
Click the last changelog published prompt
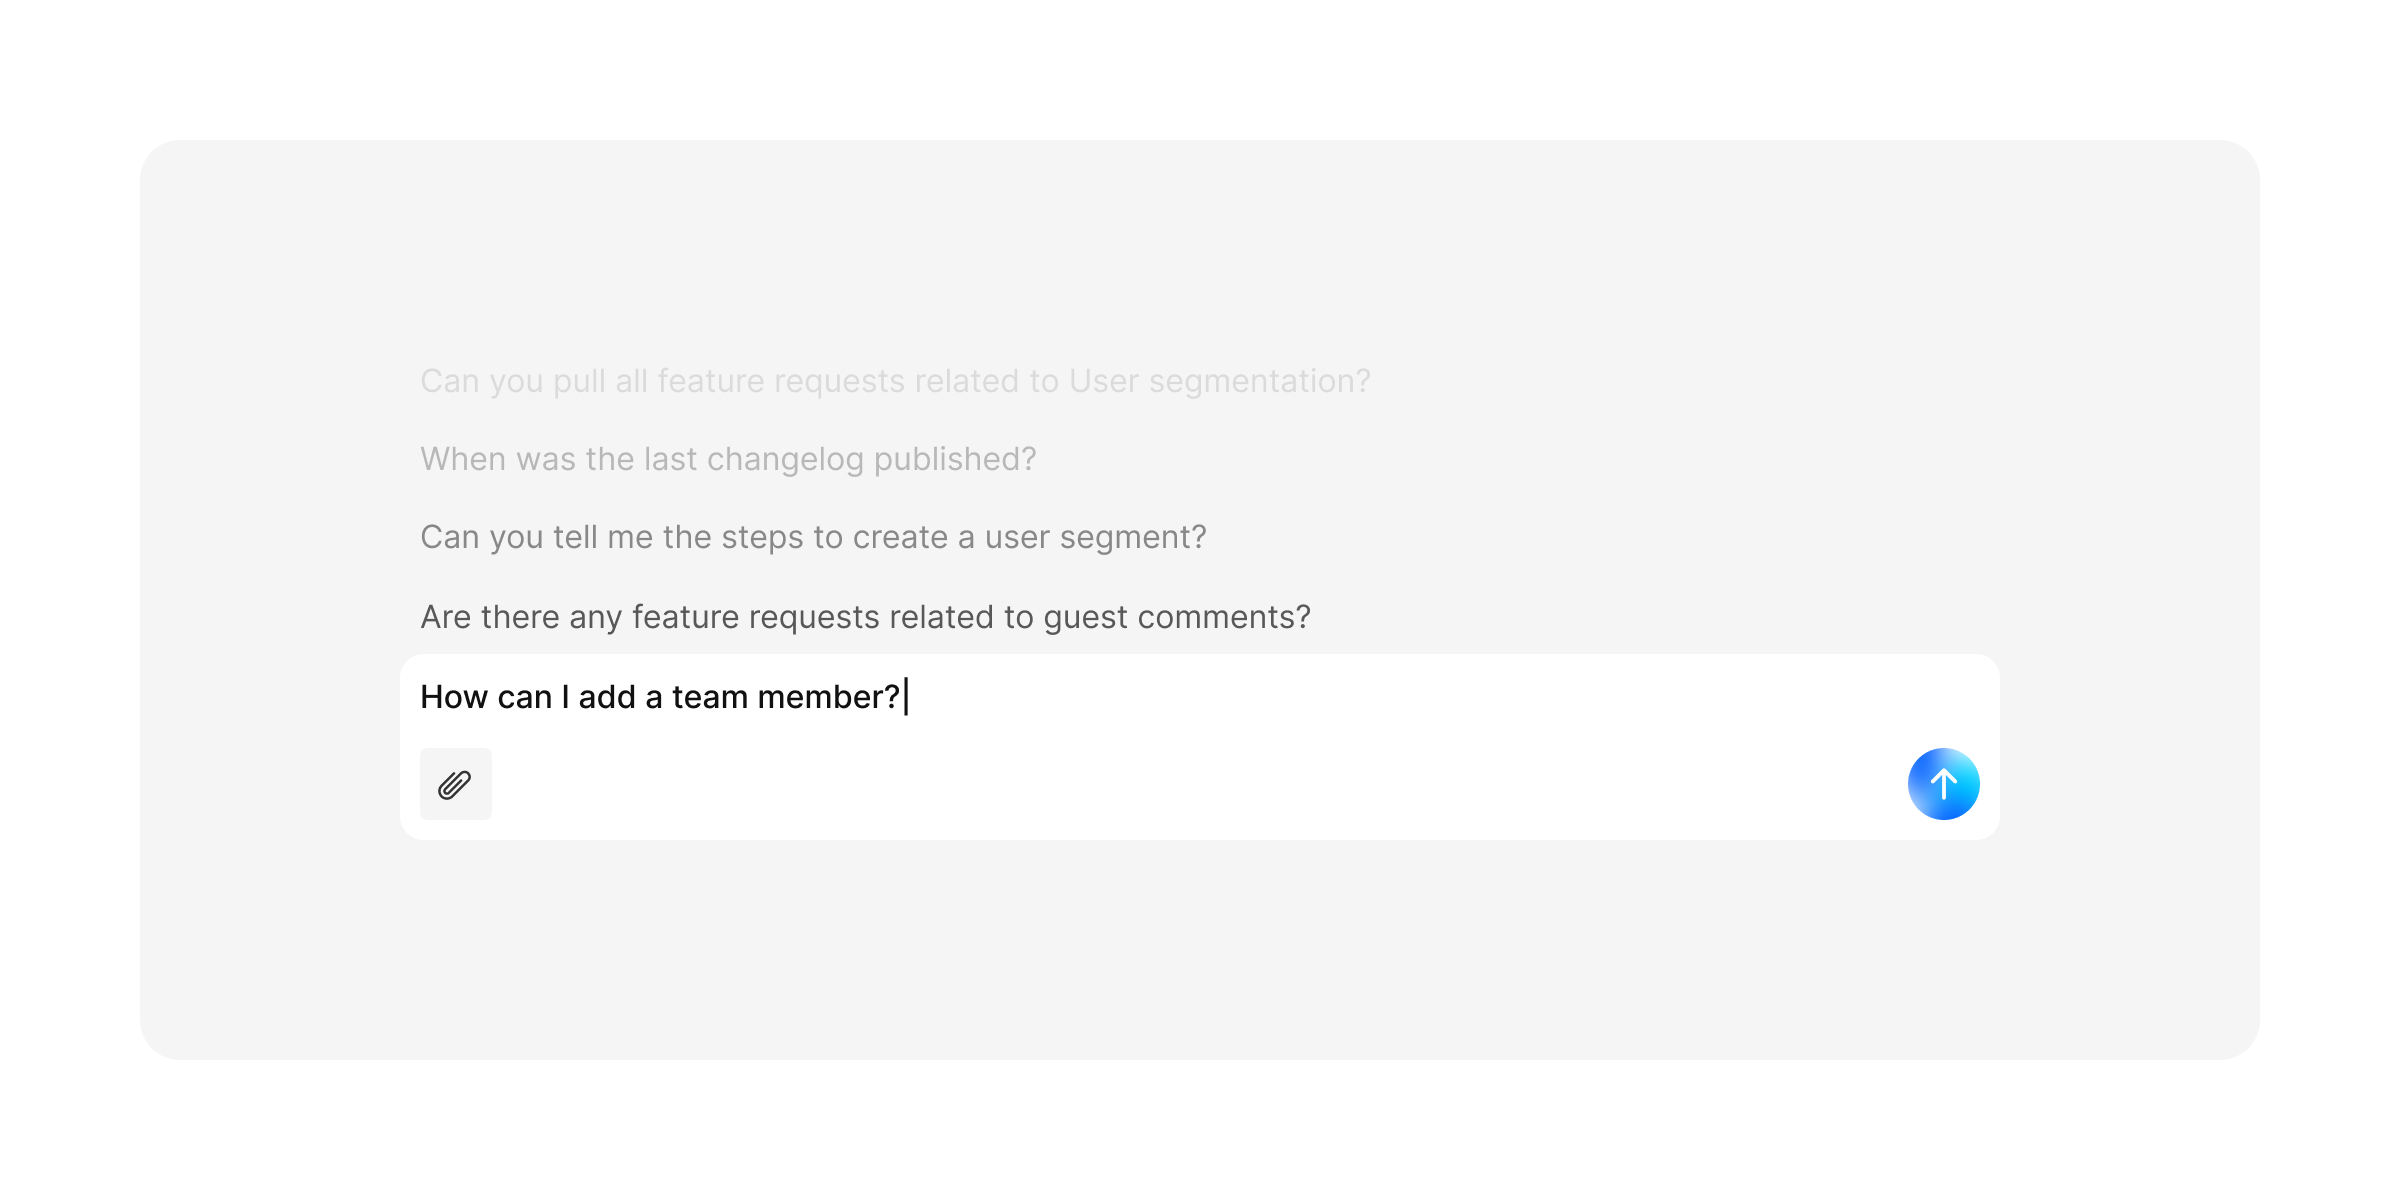(727, 458)
